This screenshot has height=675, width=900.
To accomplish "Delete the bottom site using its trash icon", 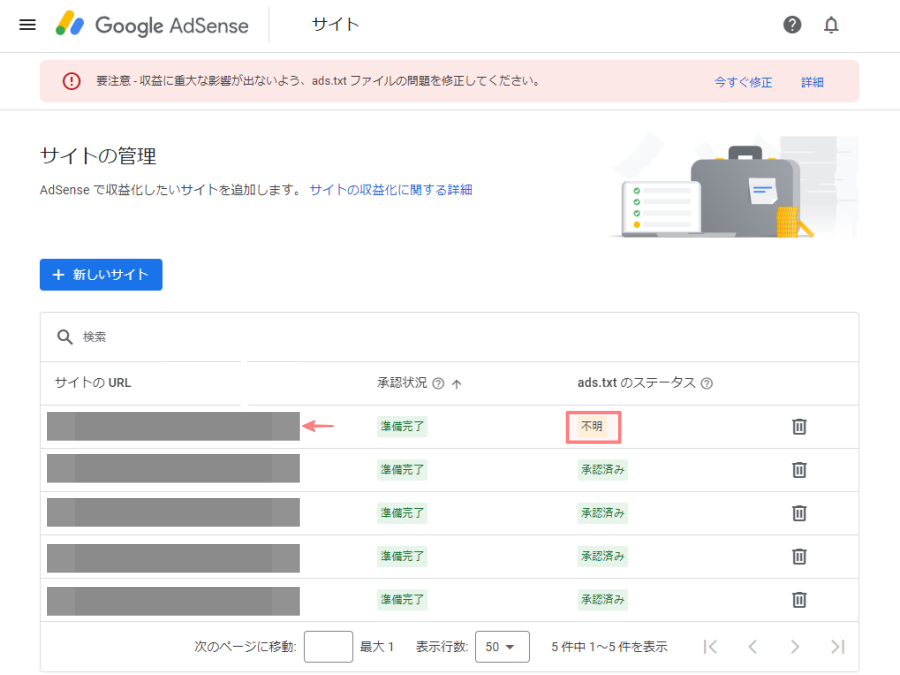I will (x=799, y=600).
